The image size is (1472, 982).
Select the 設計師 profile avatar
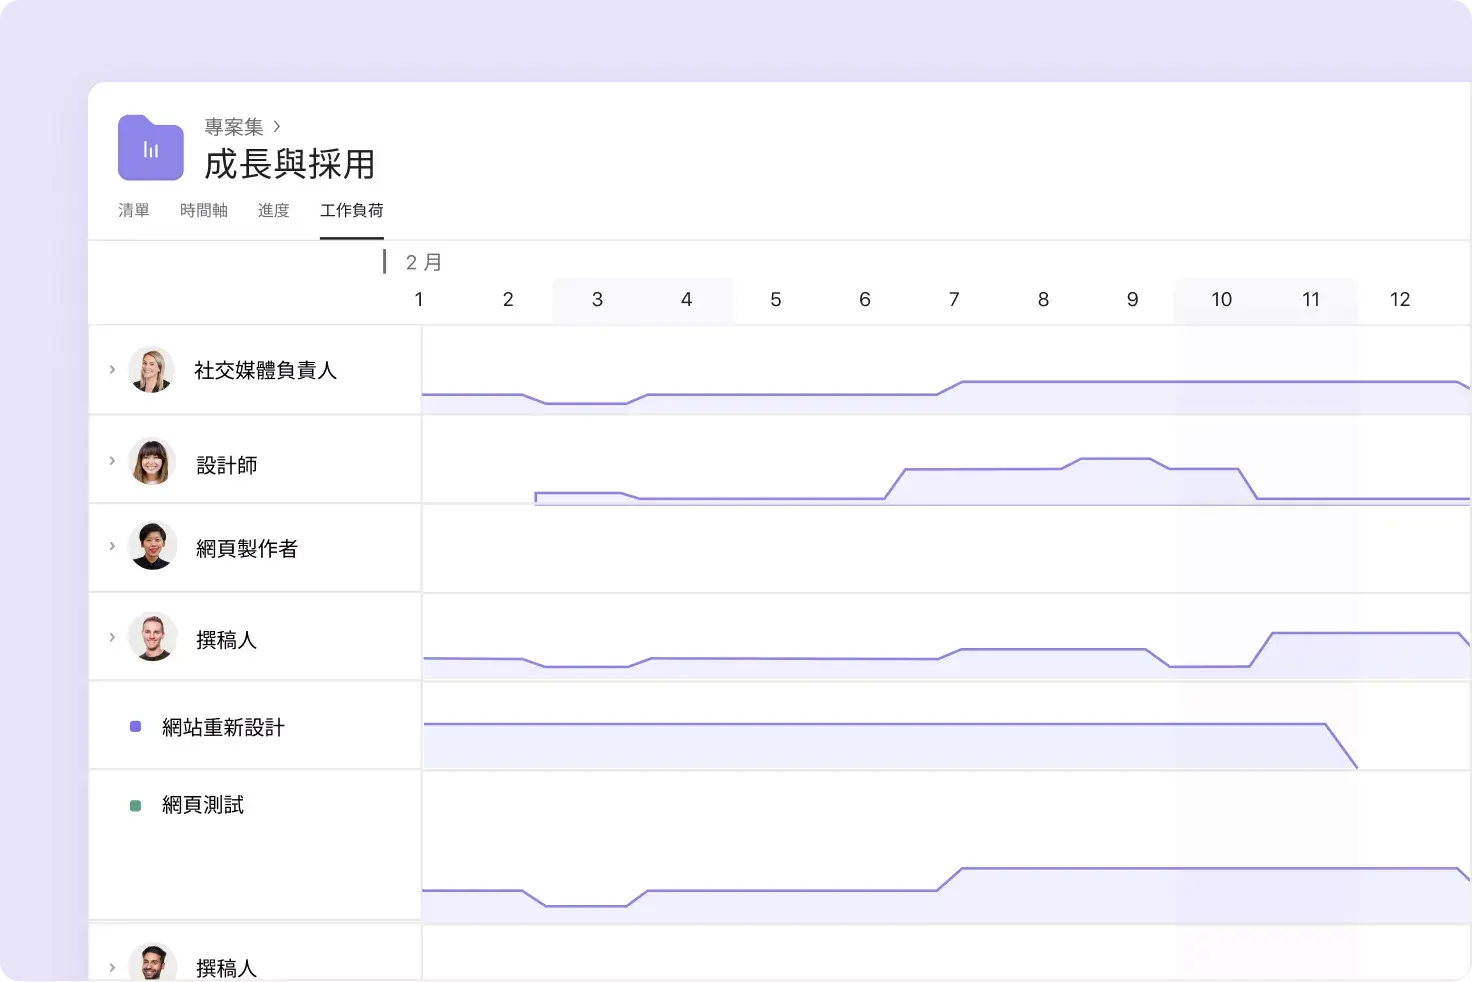151,462
